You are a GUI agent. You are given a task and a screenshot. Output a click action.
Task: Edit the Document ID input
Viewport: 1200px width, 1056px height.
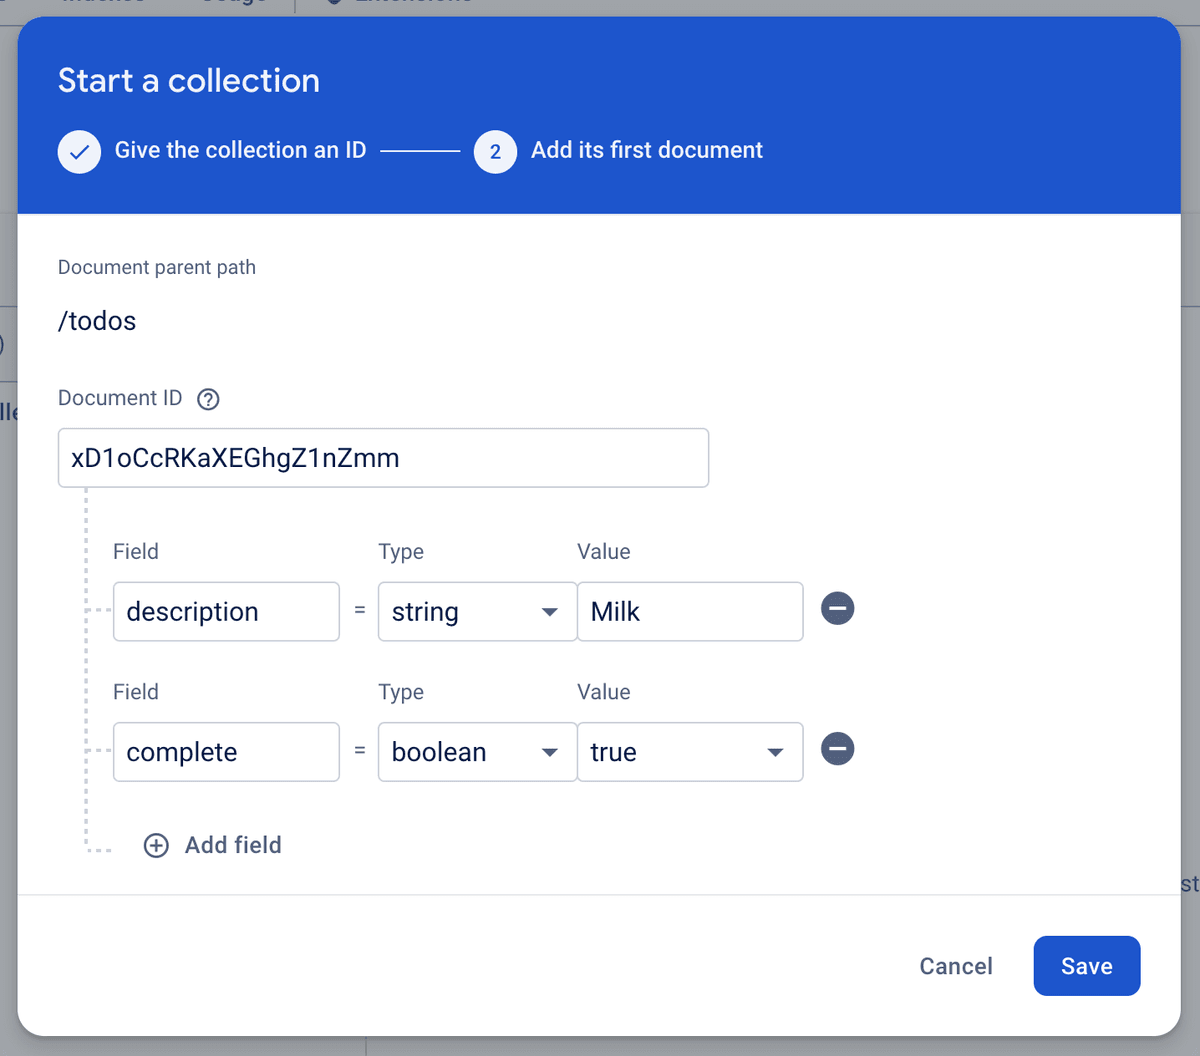pos(383,457)
